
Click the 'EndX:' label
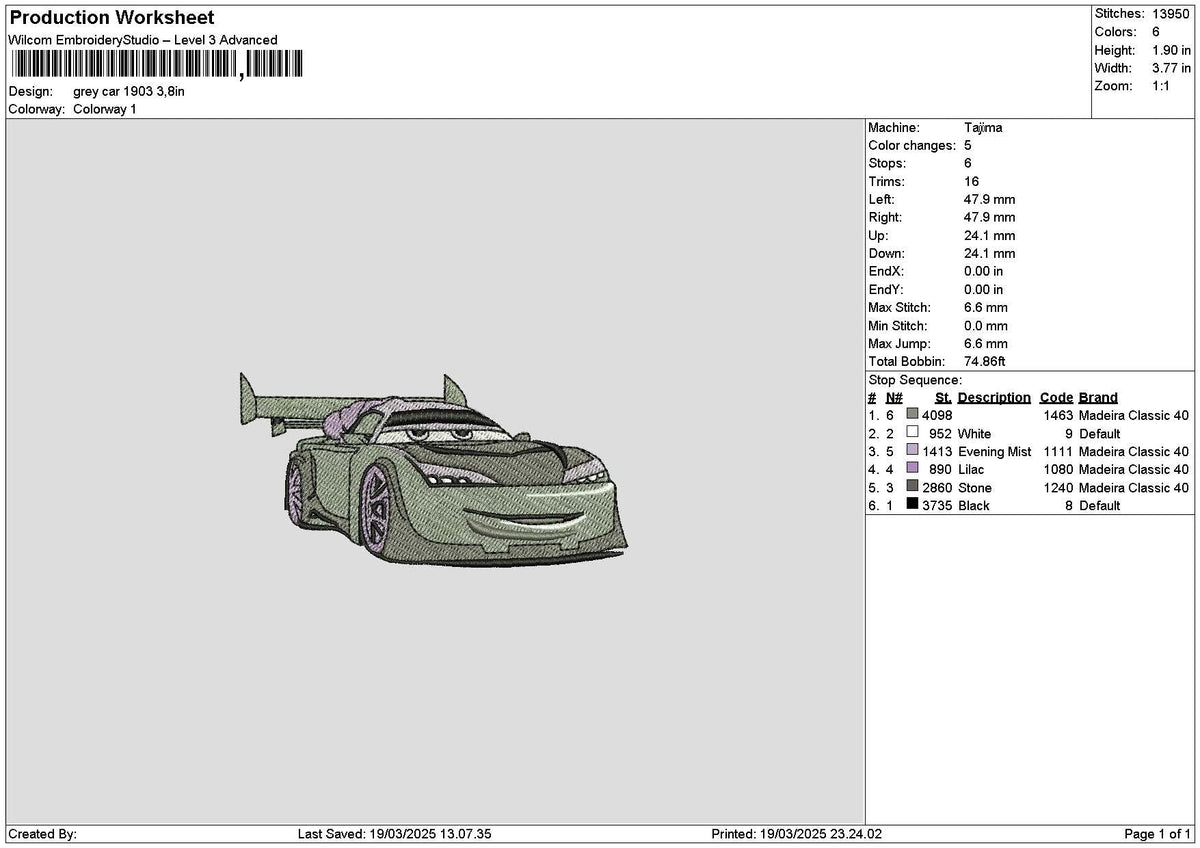point(886,272)
